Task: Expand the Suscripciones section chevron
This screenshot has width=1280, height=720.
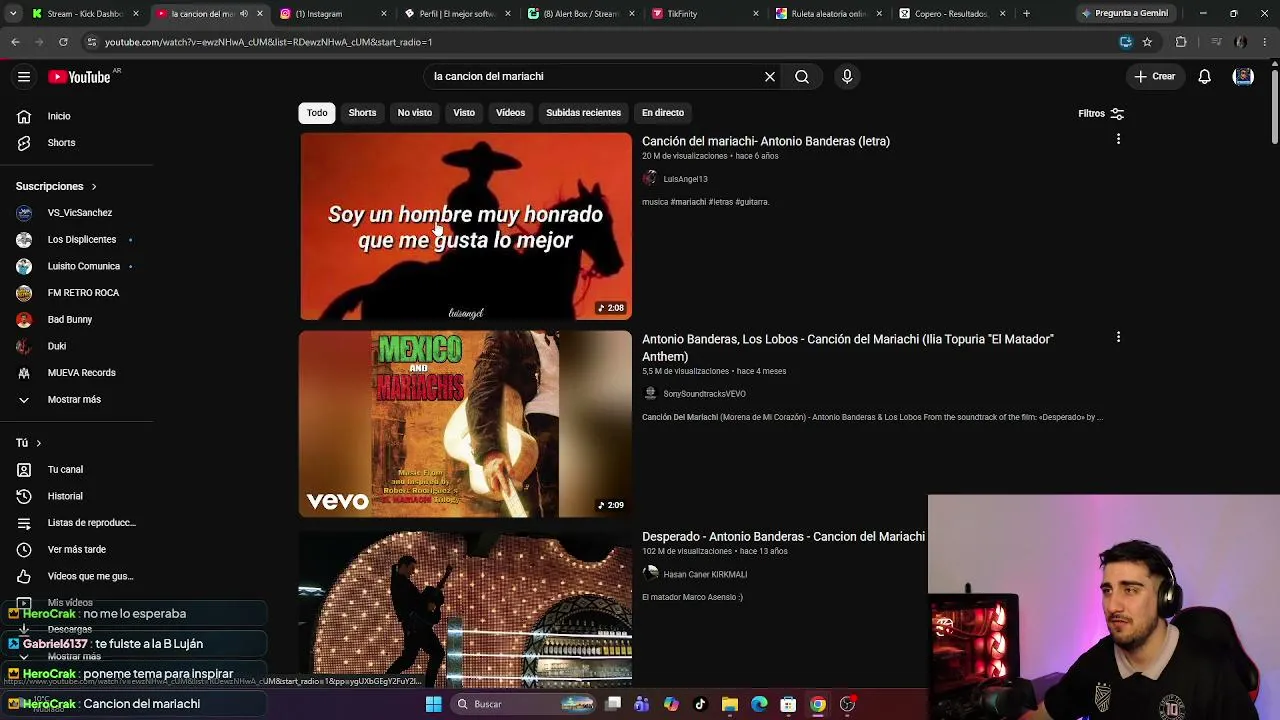Action: 94,187
